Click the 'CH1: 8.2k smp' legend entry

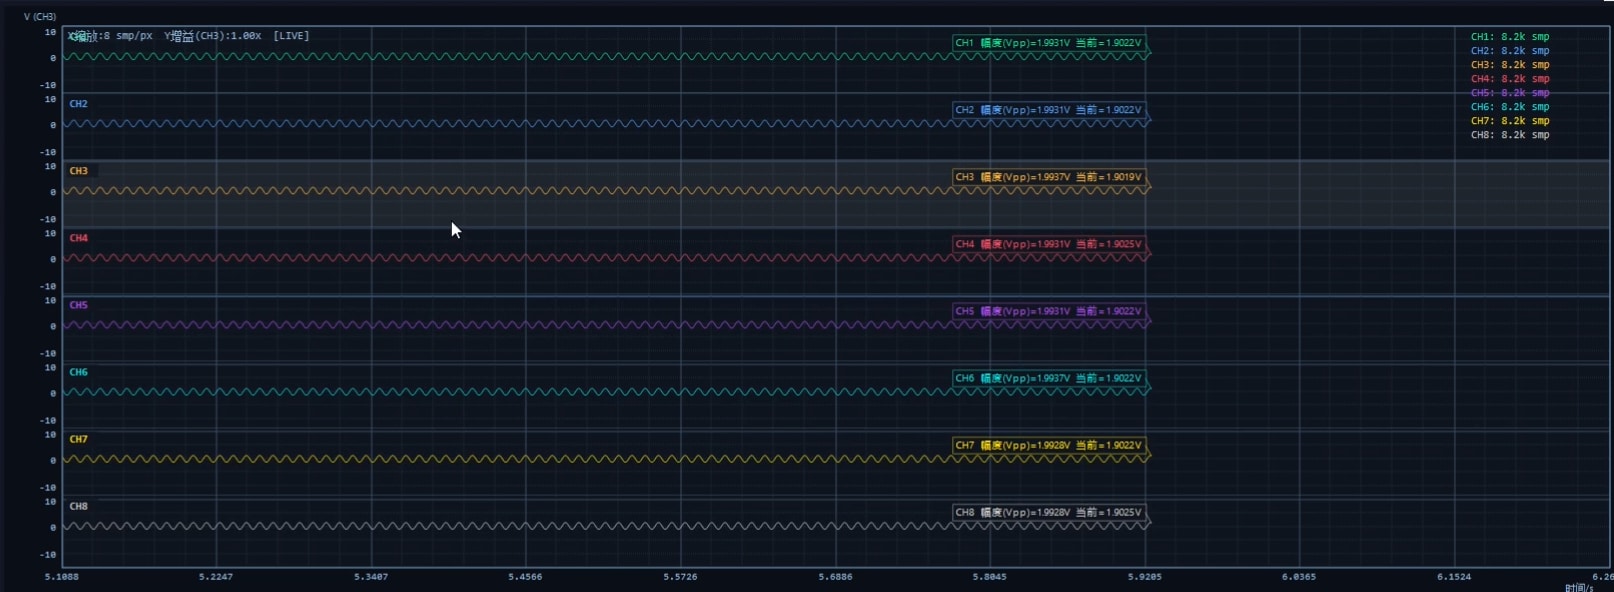pyautogui.click(x=1509, y=37)
